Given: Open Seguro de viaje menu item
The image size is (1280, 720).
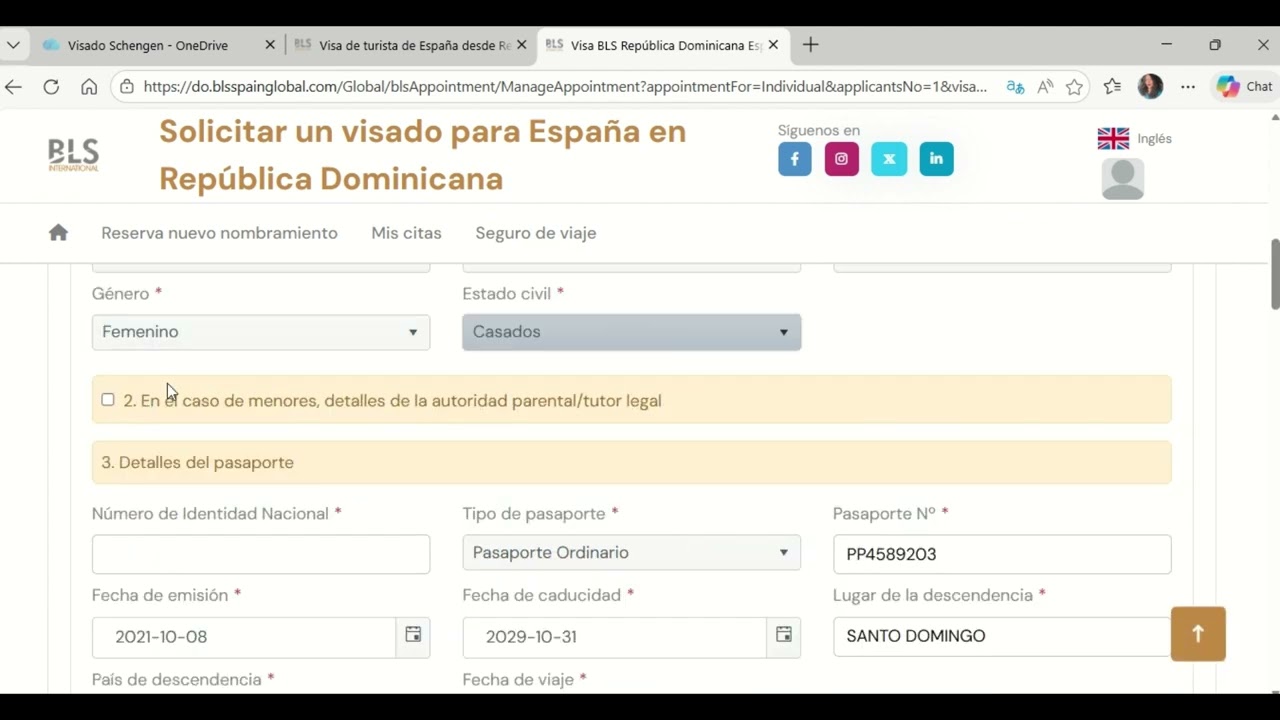Looking at the screenshot, I should (536, 233).
